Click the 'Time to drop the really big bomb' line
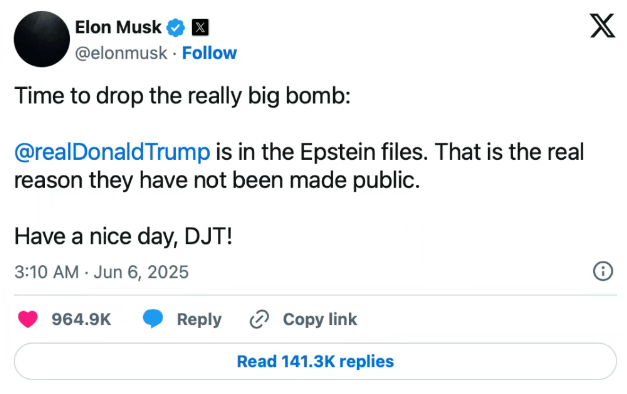Viewport: 627px width, 394px height. [x=182, y=96]
